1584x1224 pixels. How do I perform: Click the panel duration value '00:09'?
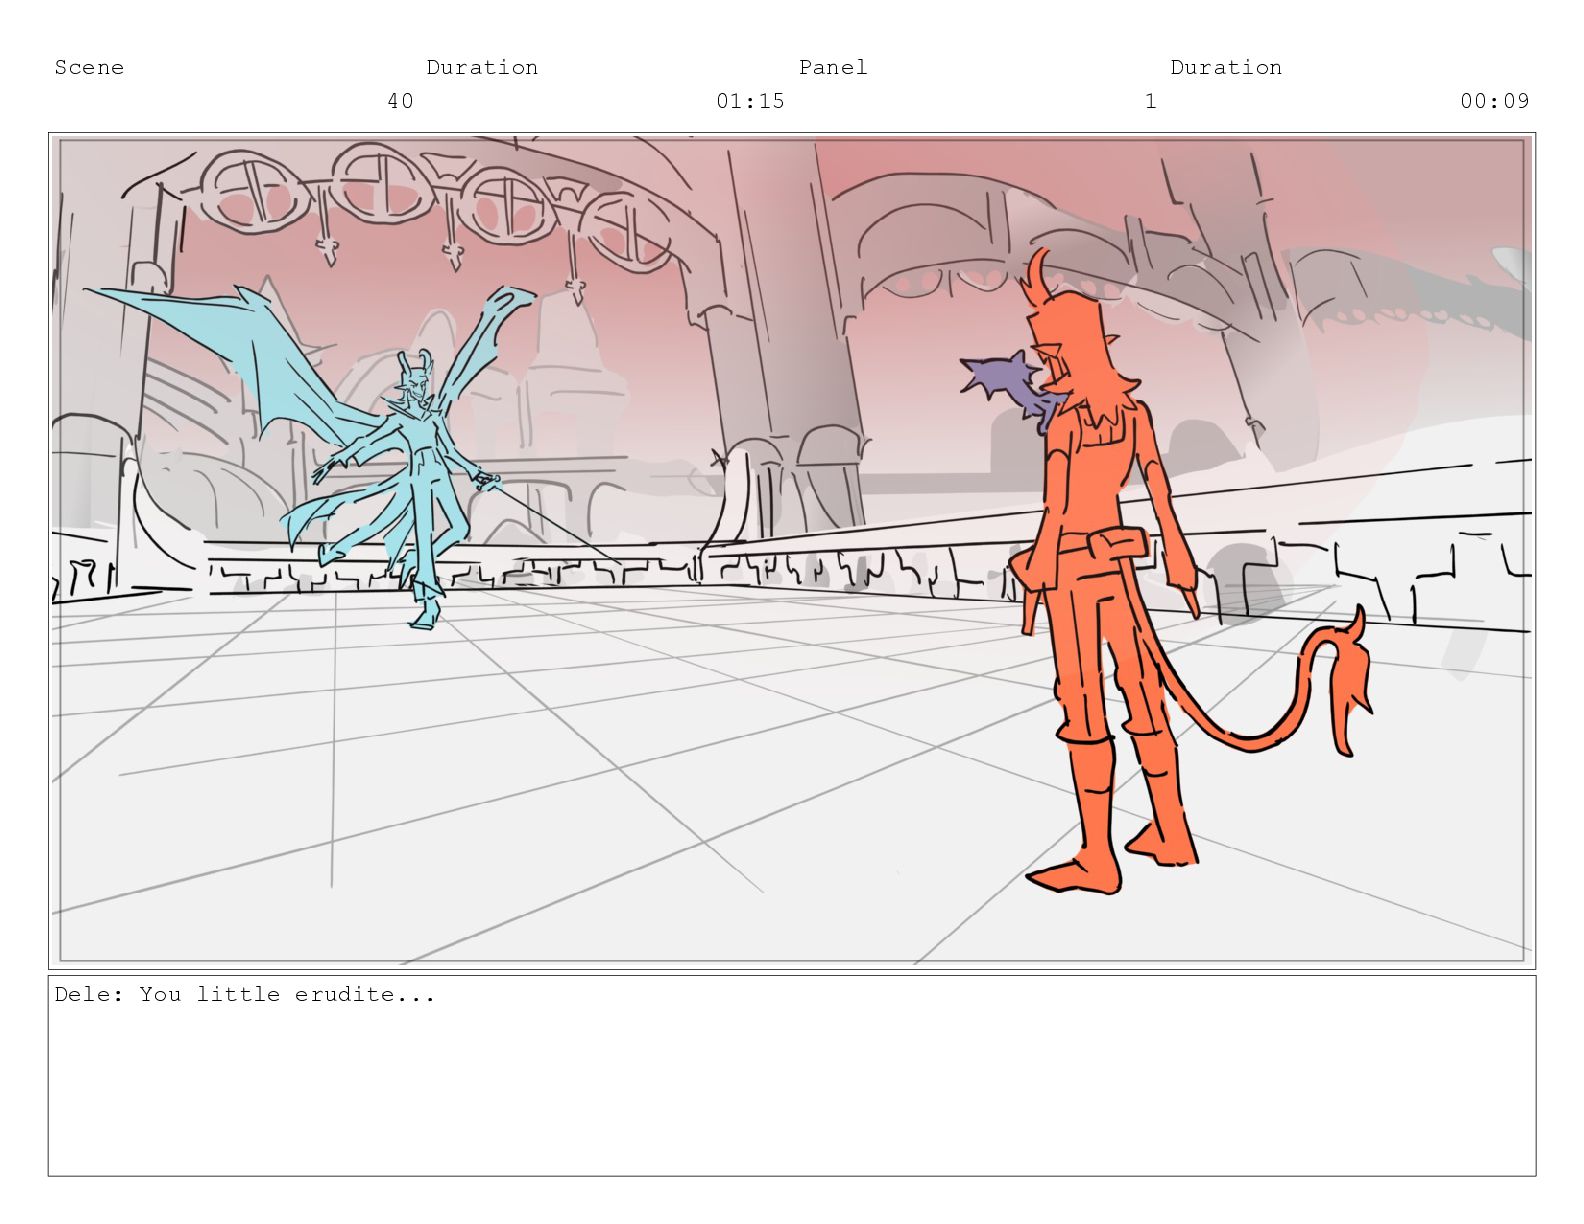pyautogui.click(x=1494, y=101)
